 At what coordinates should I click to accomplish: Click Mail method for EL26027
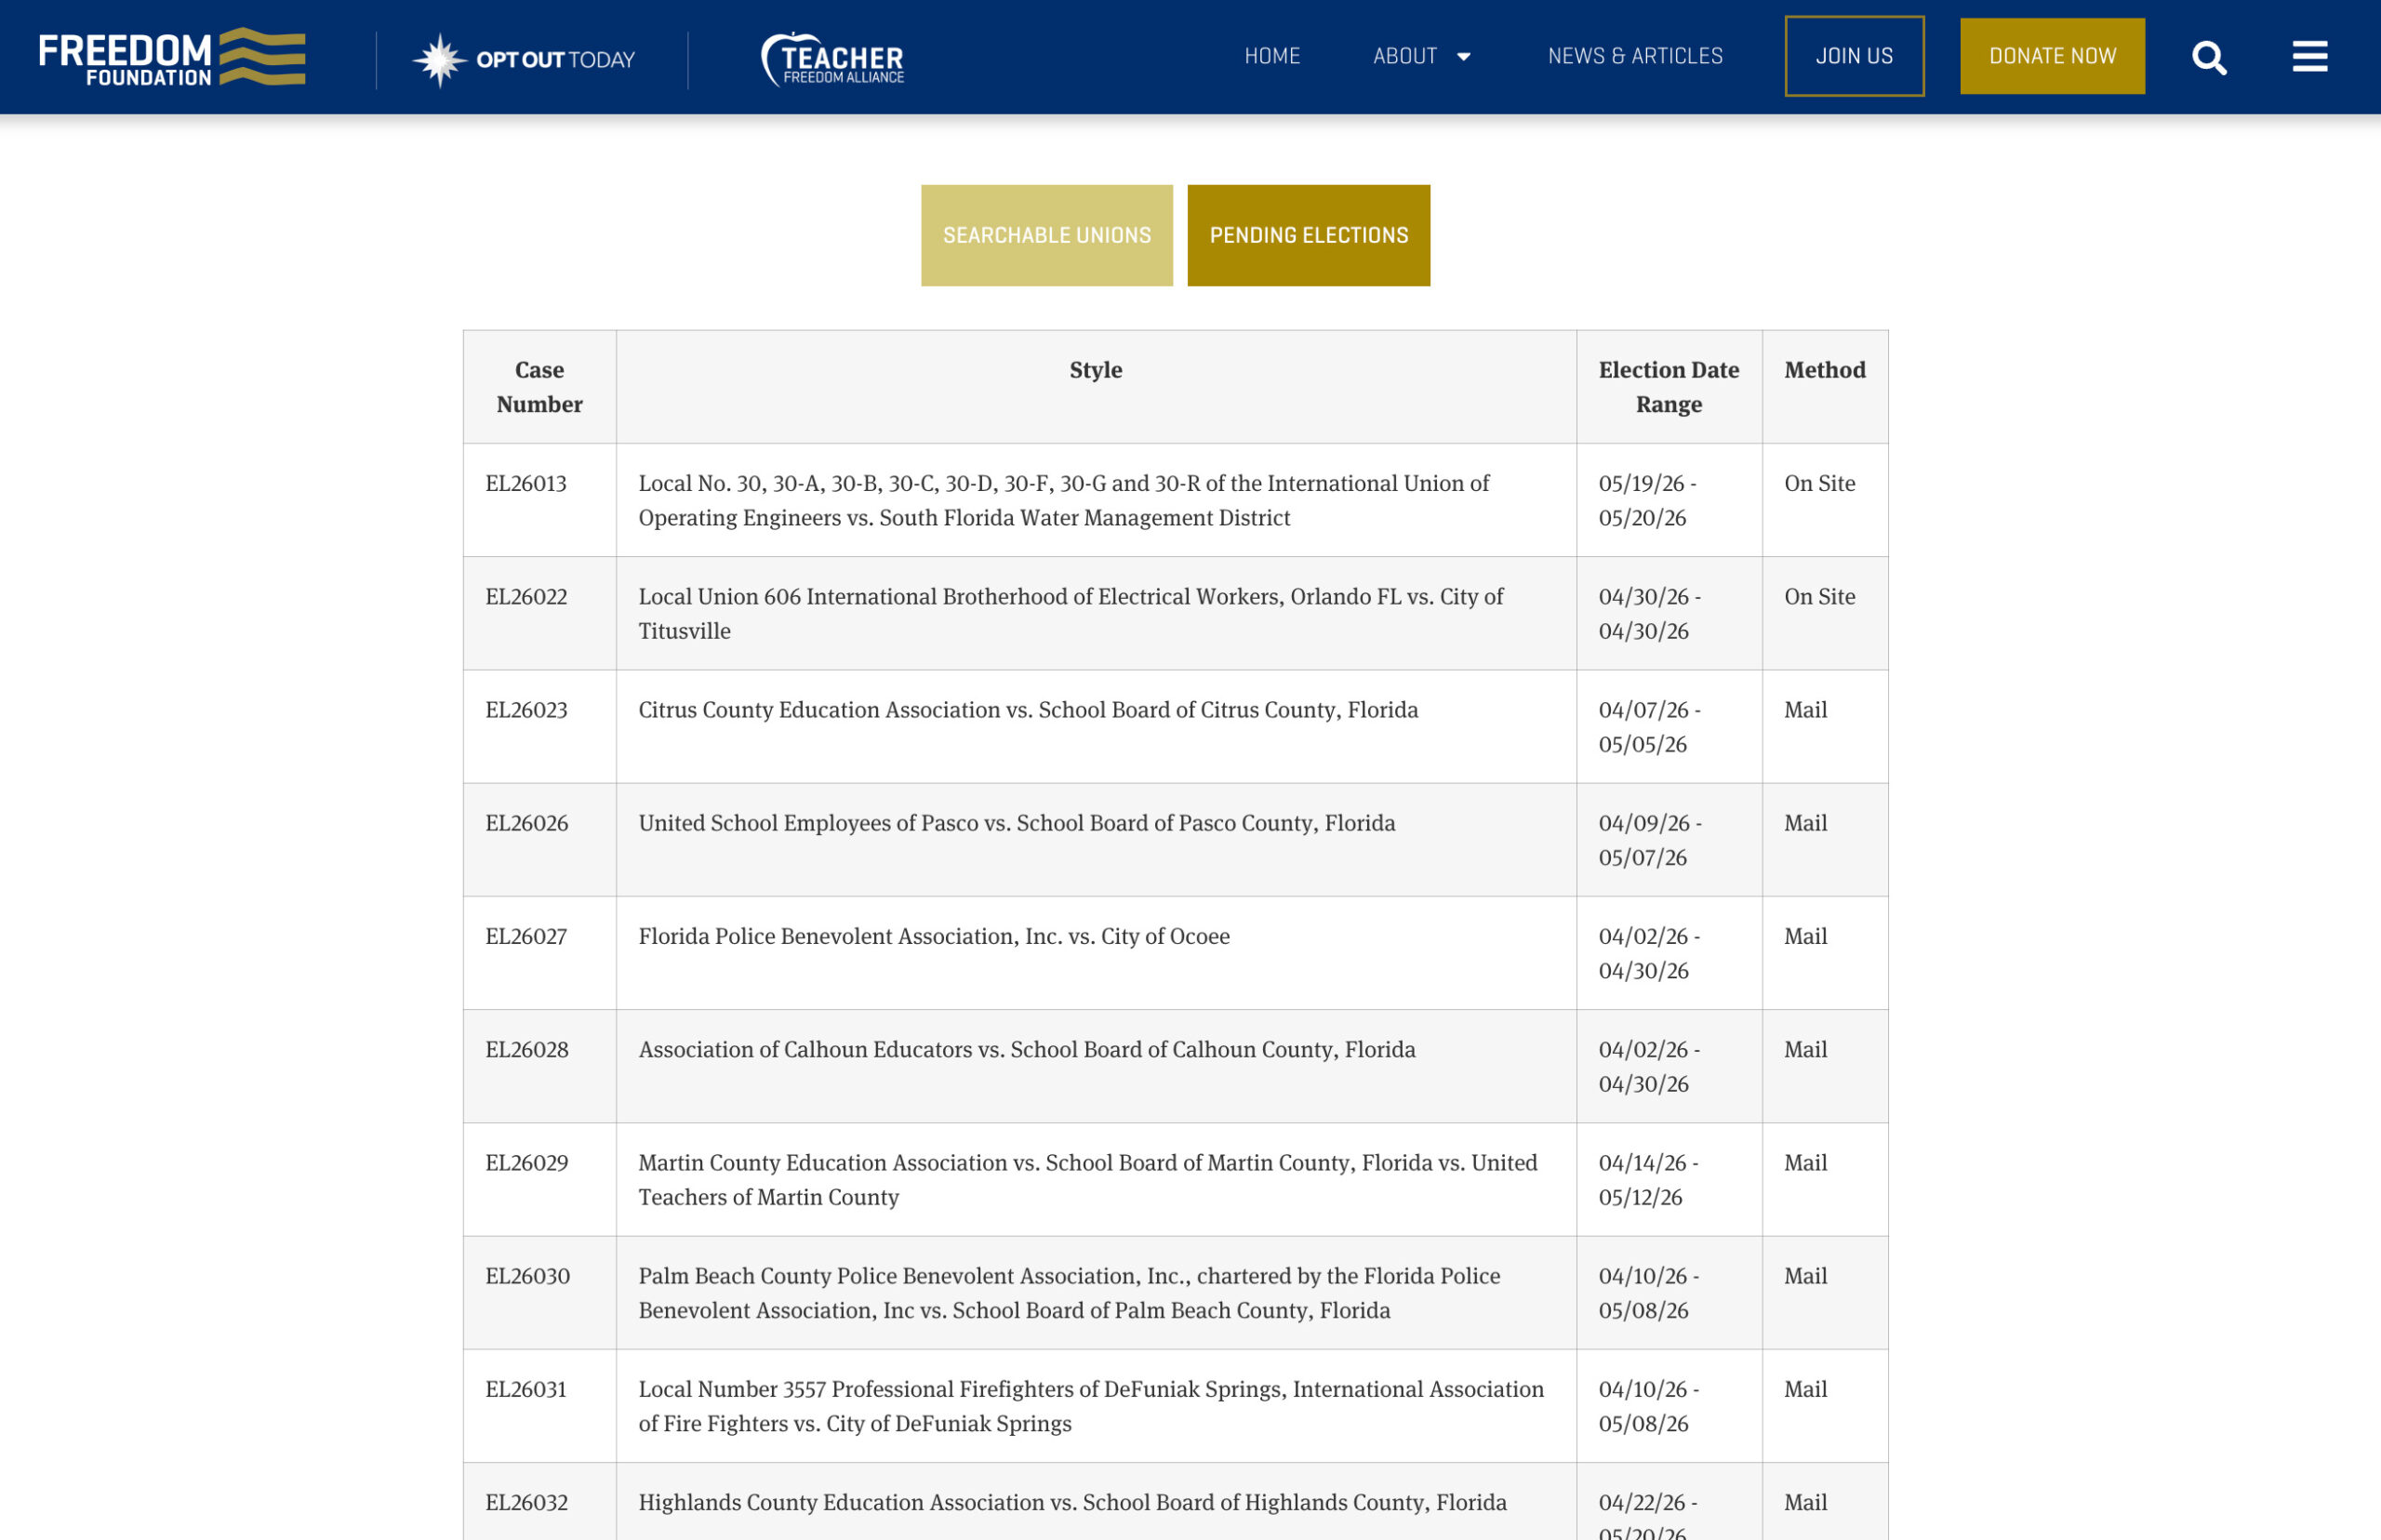[1805, 936]
